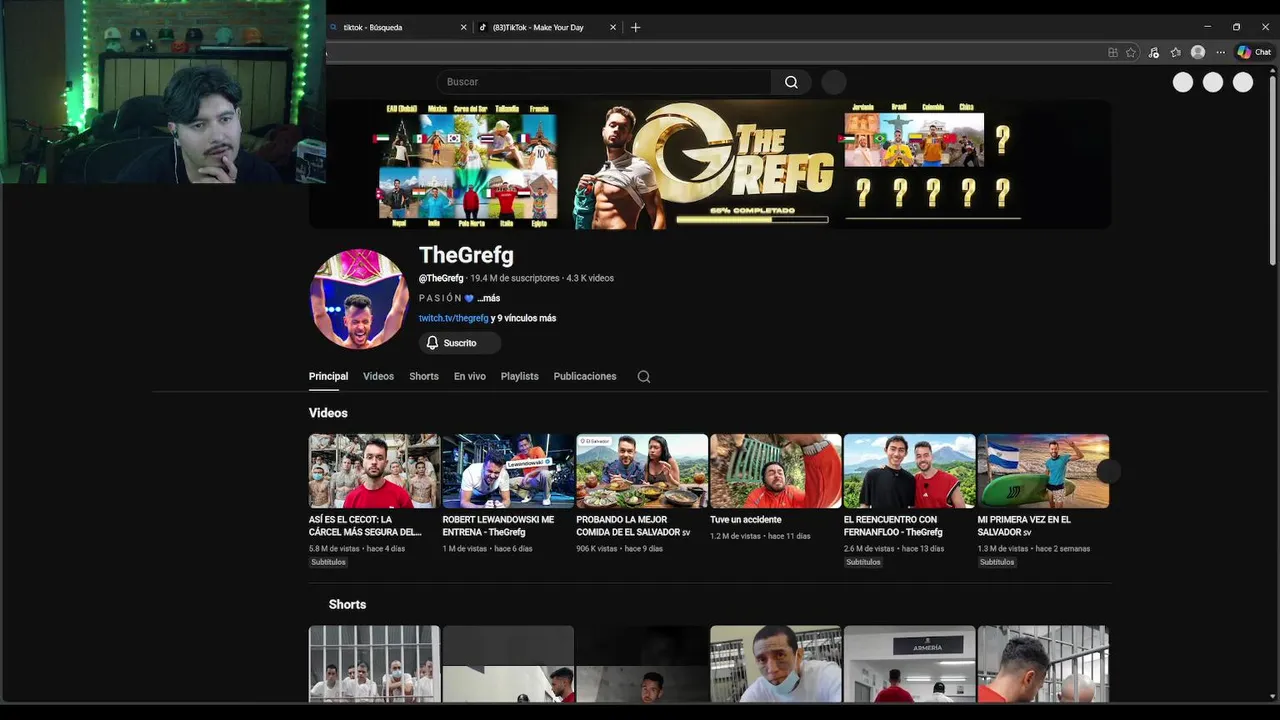Image resolution: width=1280 pixels, height=720 pixels.
Task: Open the Copilot Chat button
Action: pyautogui.click(x=1254, y=52)
